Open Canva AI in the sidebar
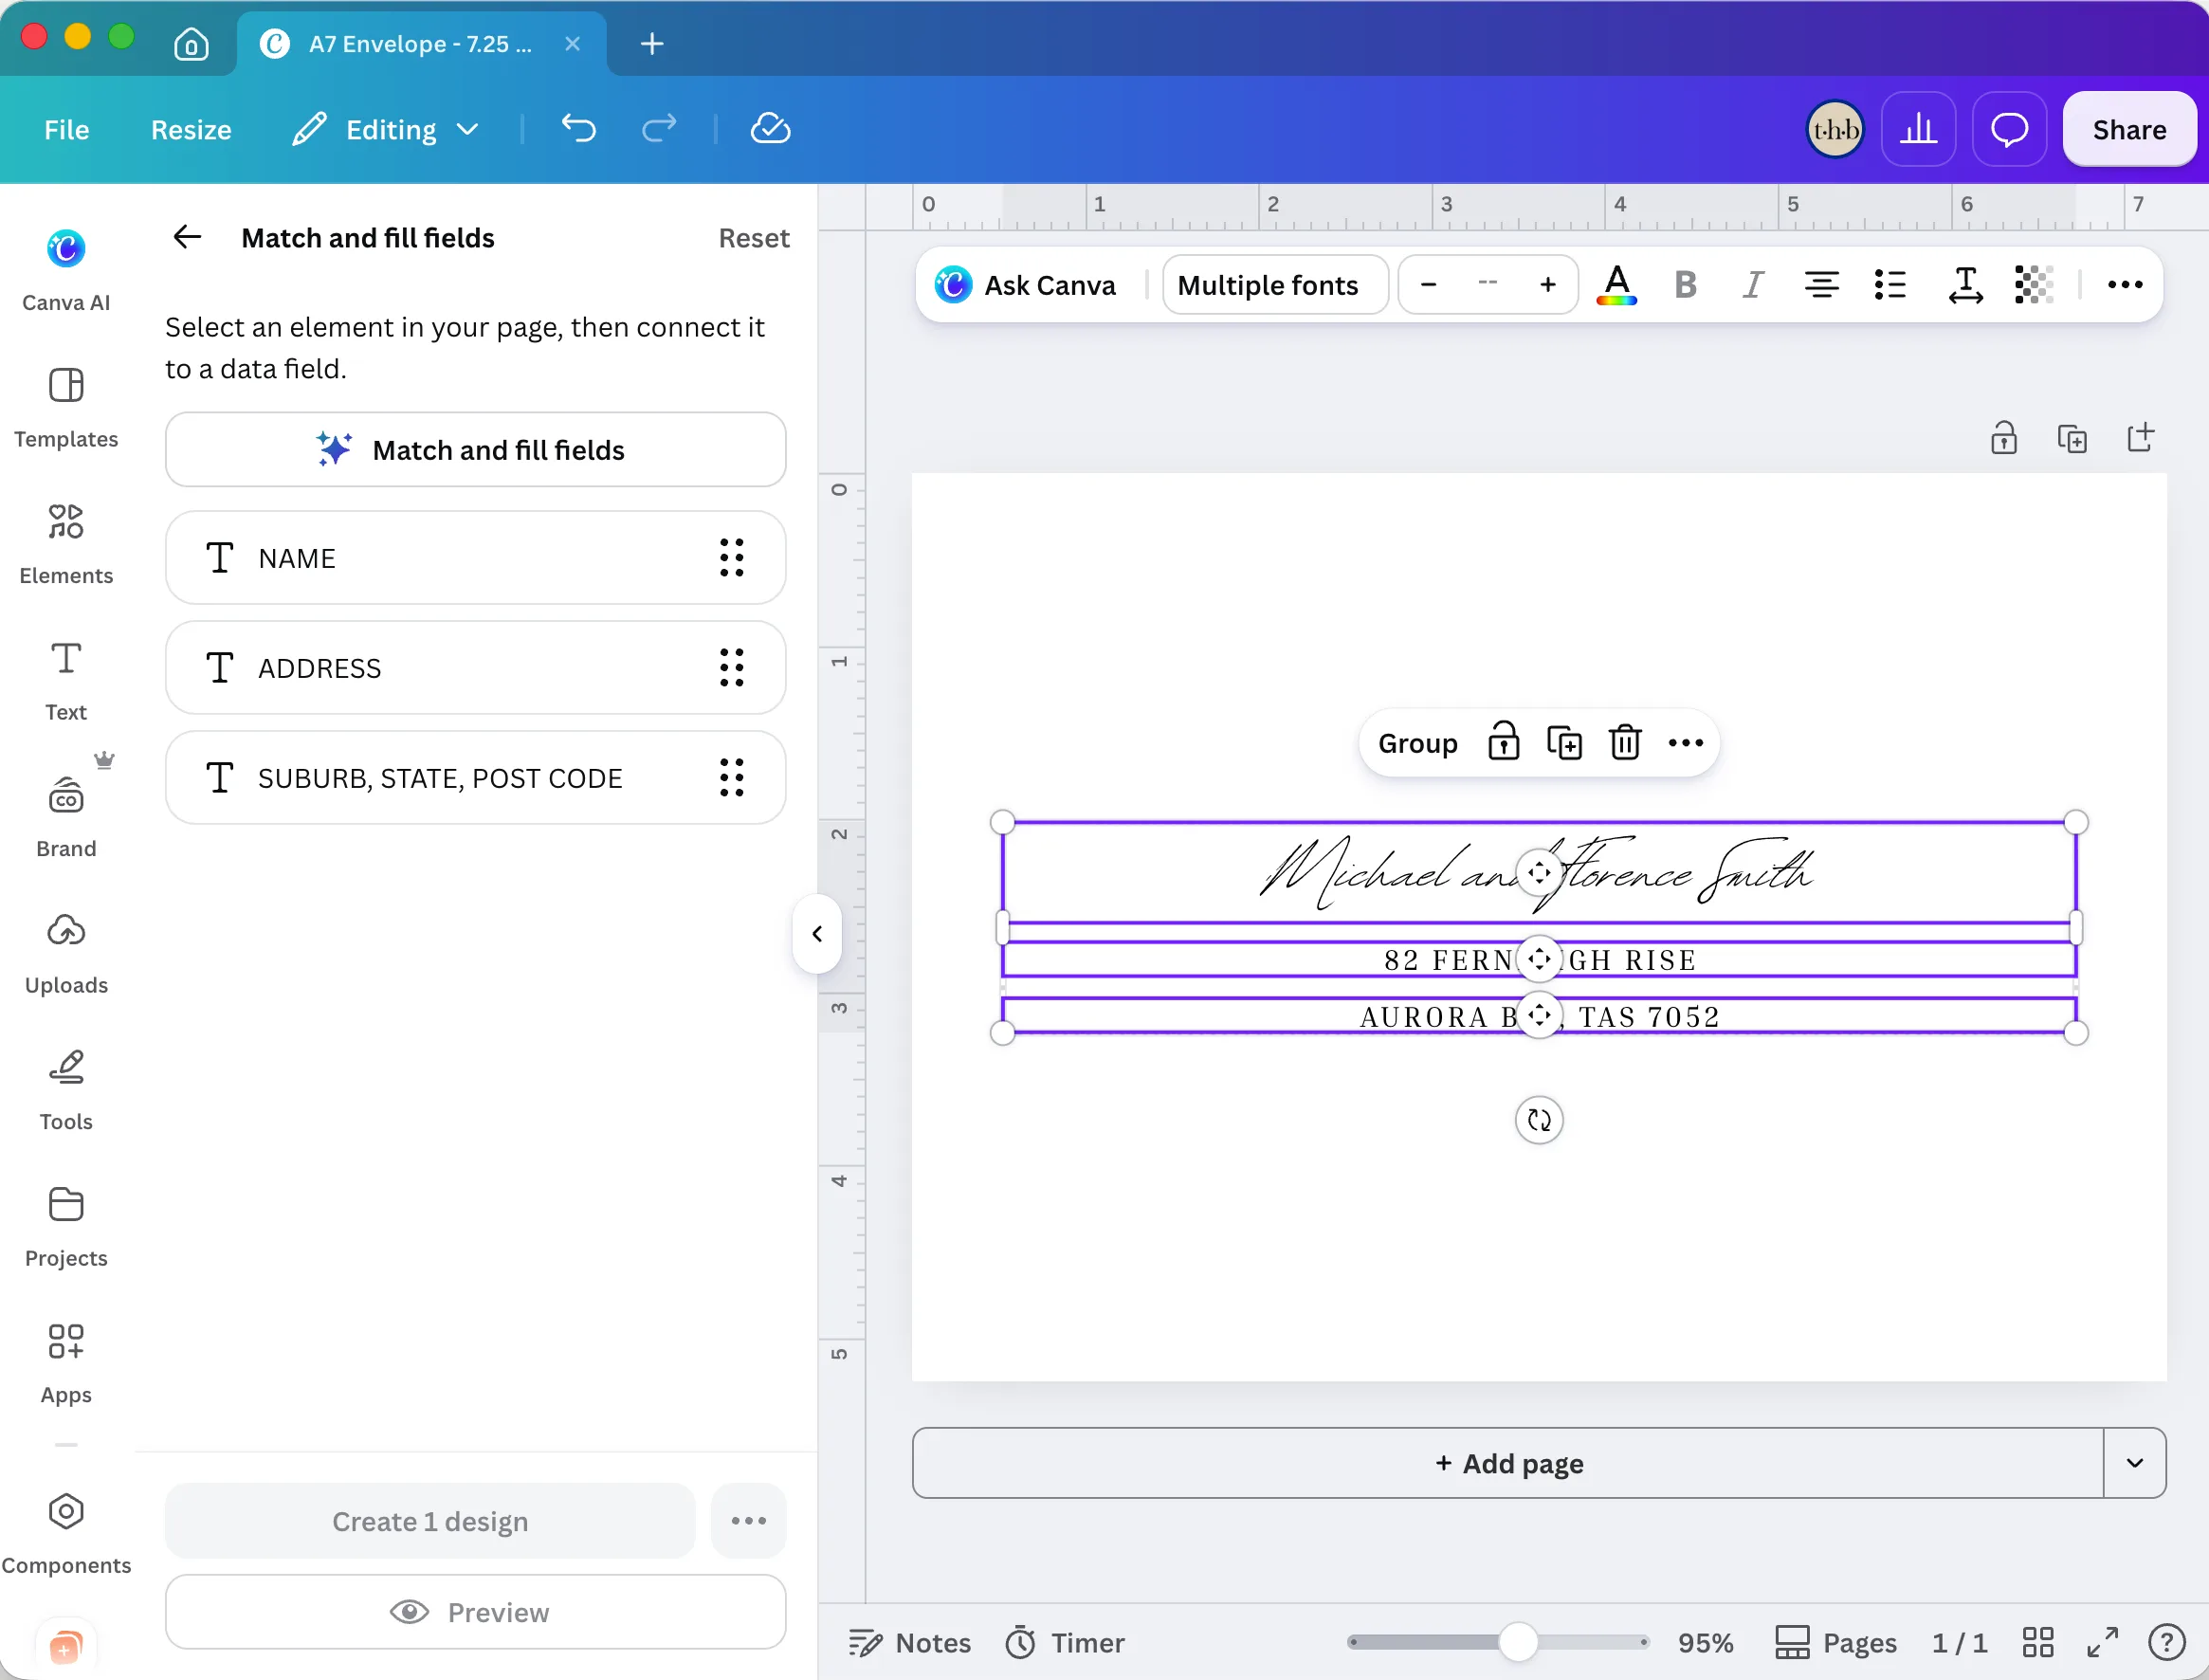The width and height of the screenshot is (2209, 1680). pos(66,270)
